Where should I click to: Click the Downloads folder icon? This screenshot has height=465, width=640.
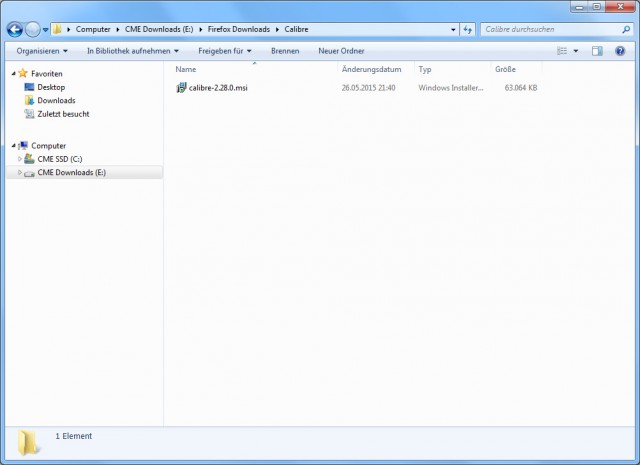(x=29, y=100)
